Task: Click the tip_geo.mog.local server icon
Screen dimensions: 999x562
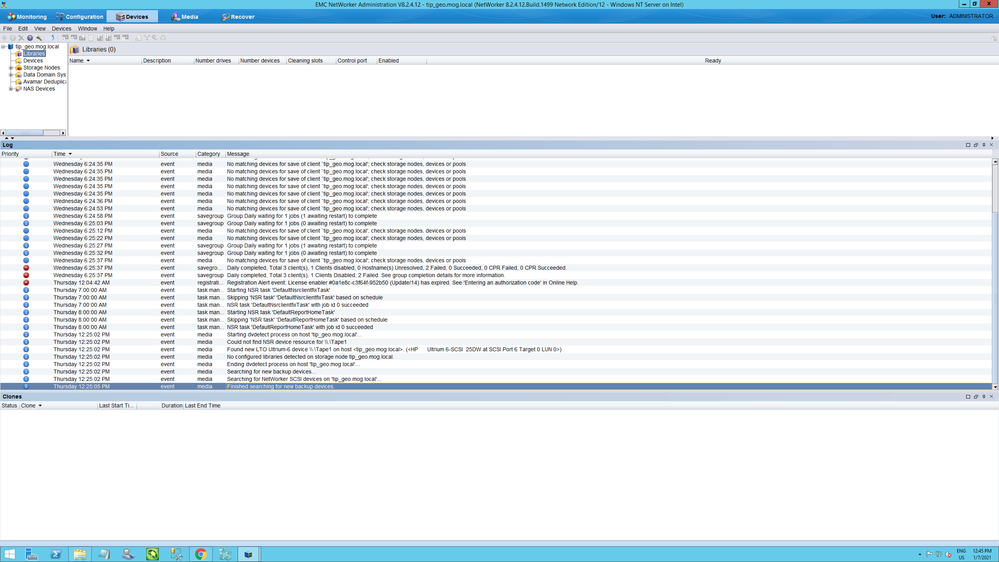Action: tap(10, 47)
